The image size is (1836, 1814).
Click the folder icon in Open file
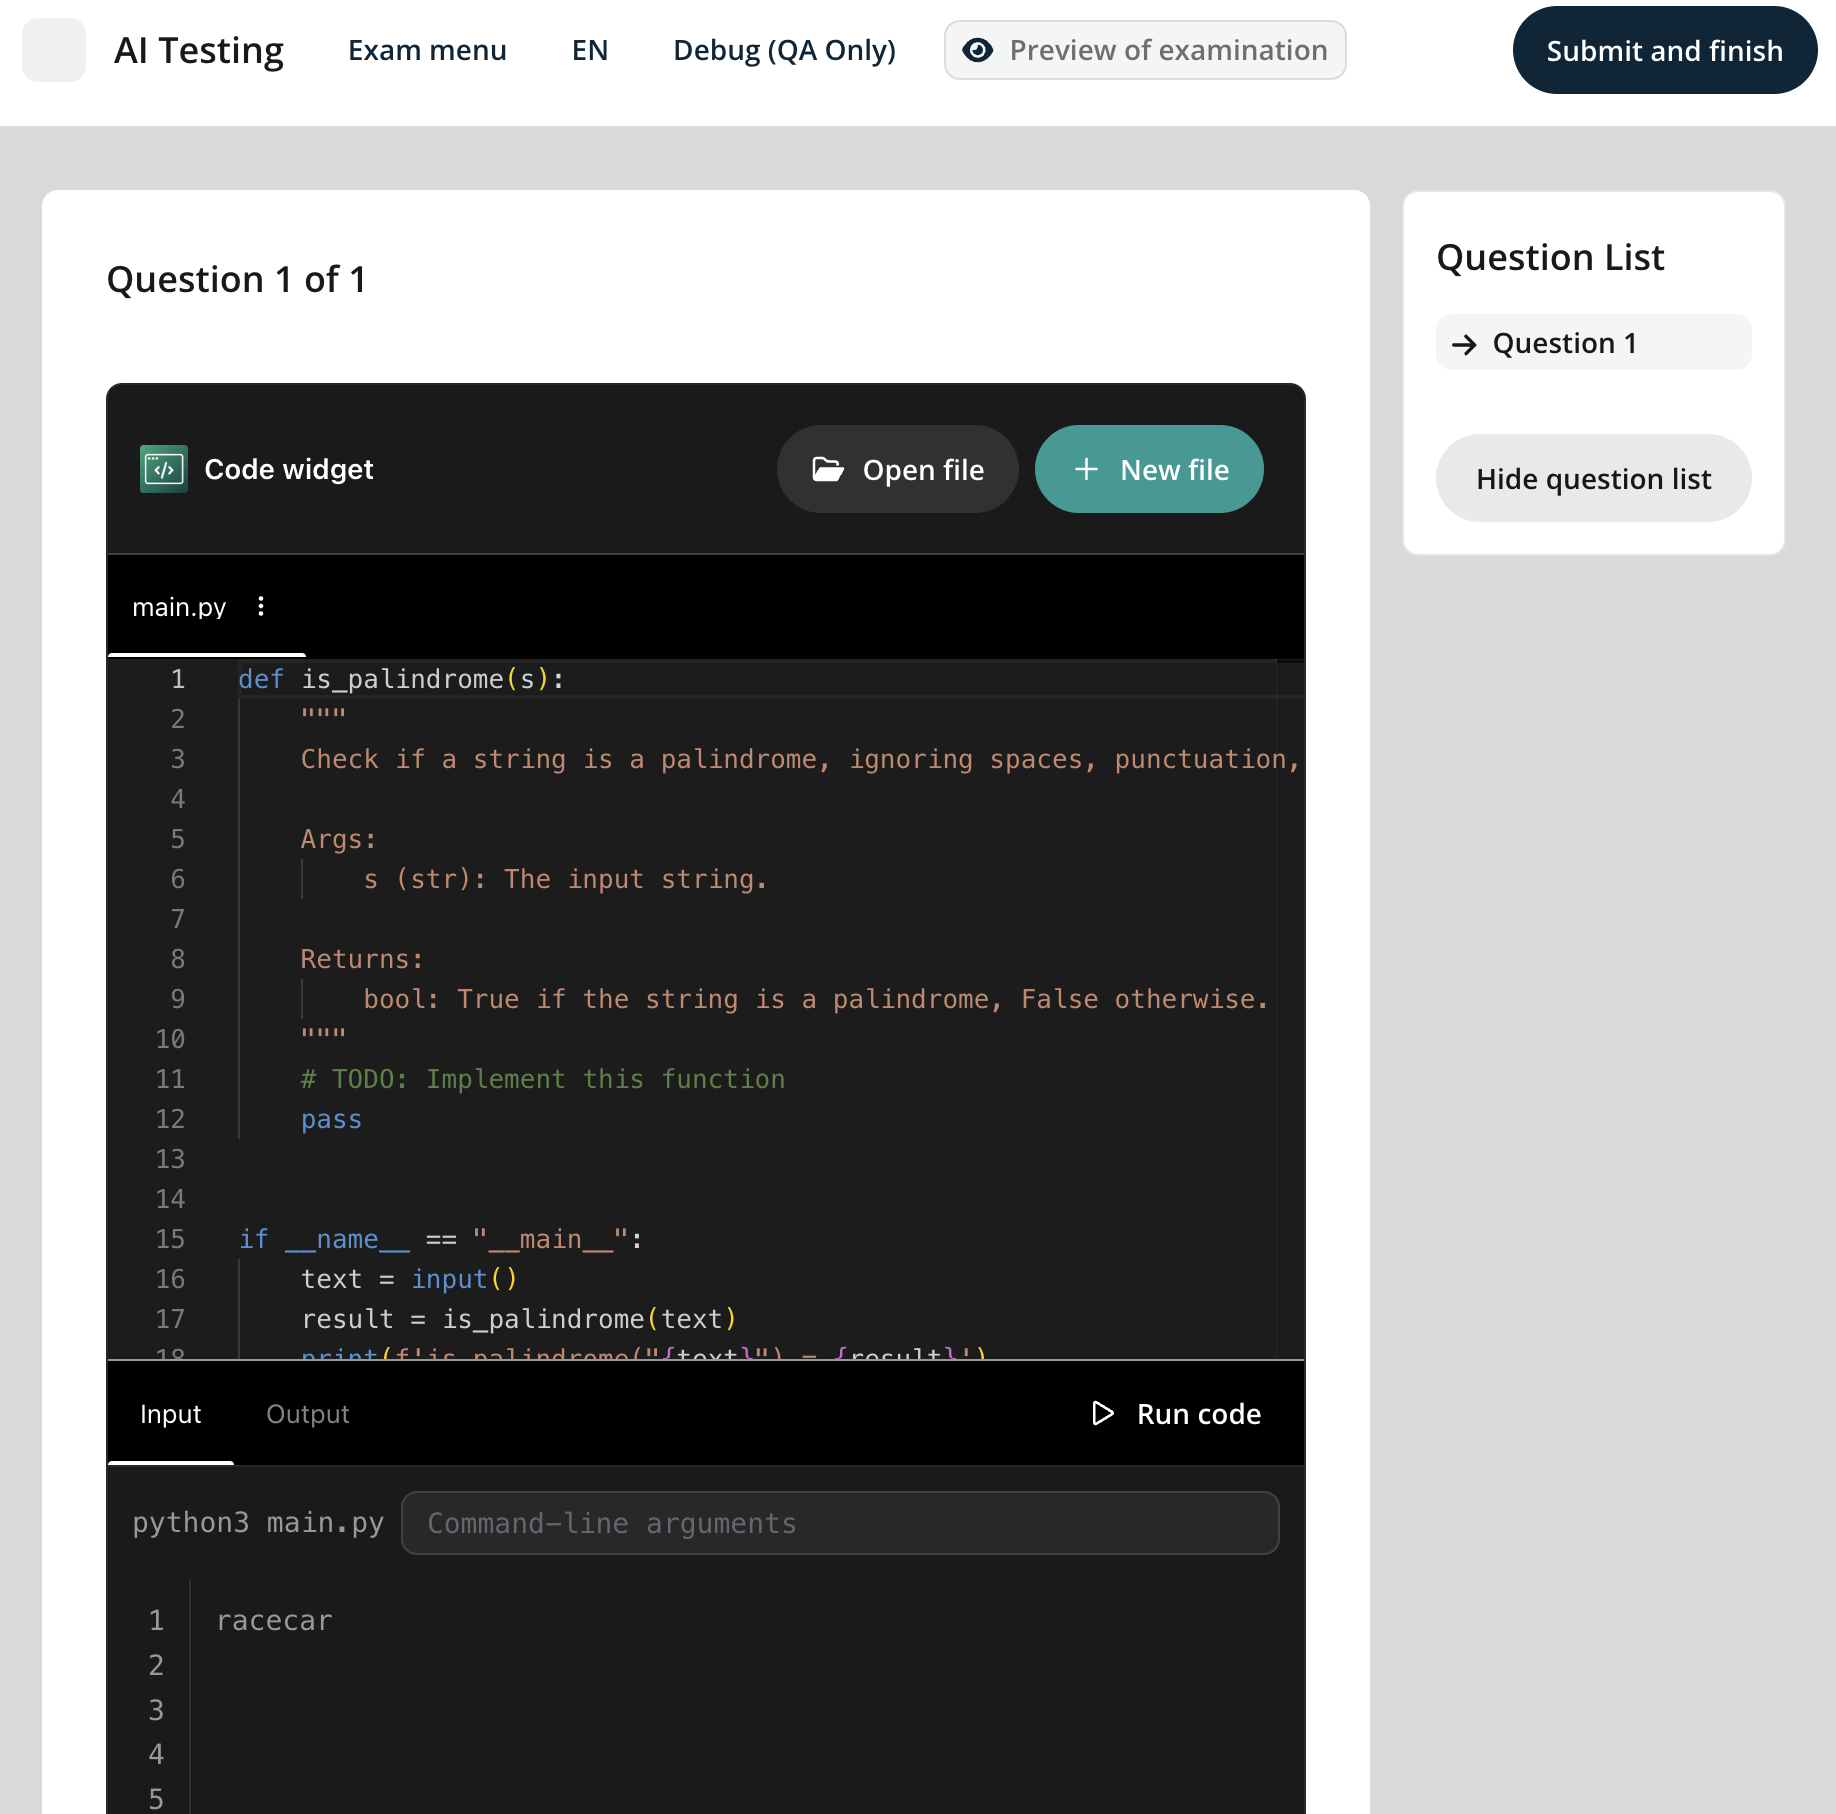pyautogui.click(x=828, y=469)
